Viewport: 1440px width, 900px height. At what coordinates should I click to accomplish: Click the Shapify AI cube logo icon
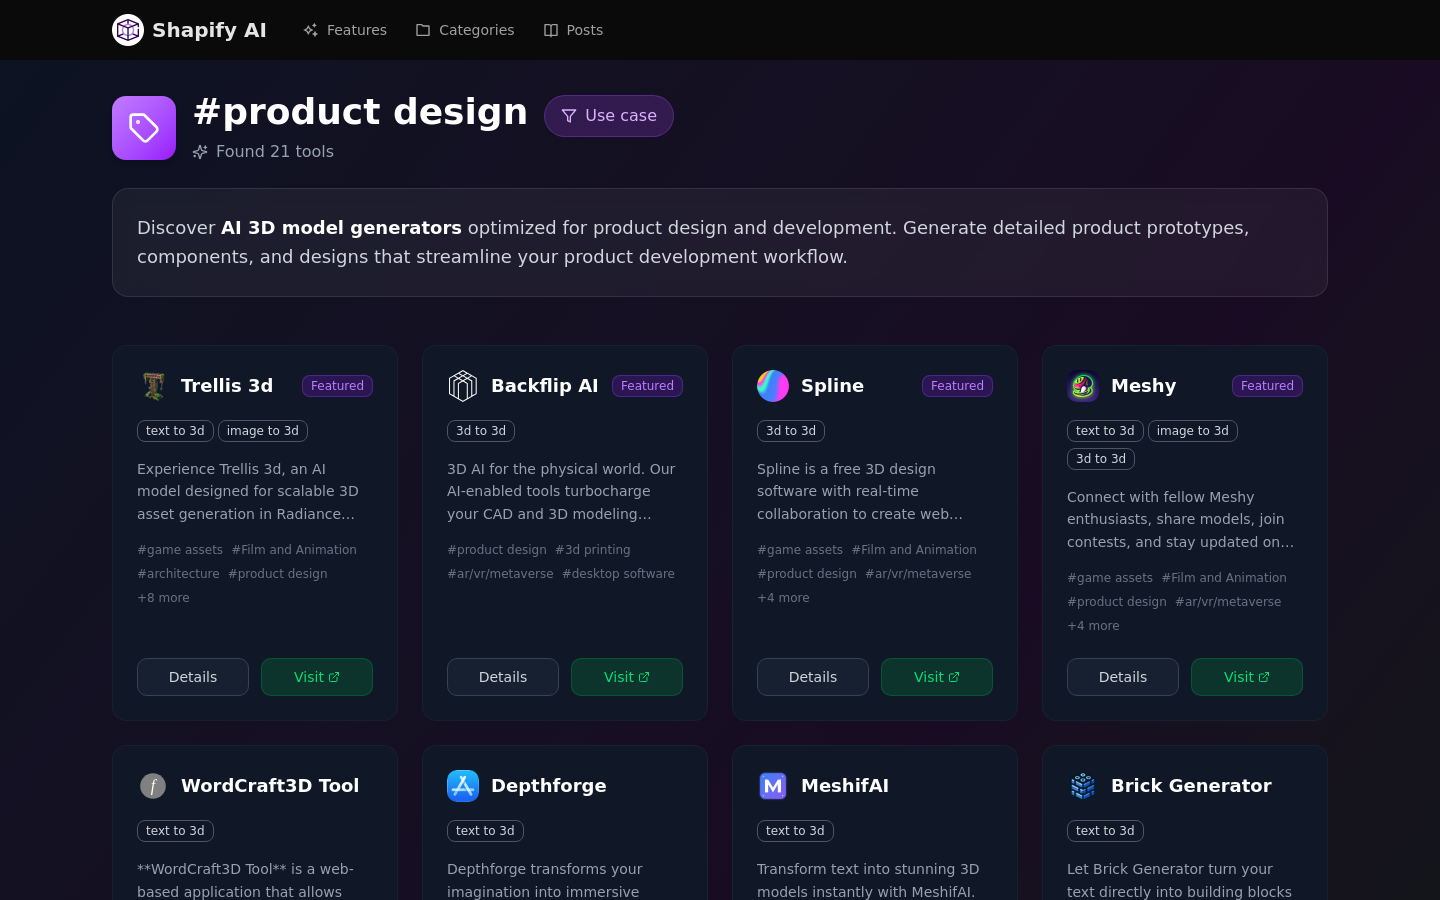coord(128,30)
